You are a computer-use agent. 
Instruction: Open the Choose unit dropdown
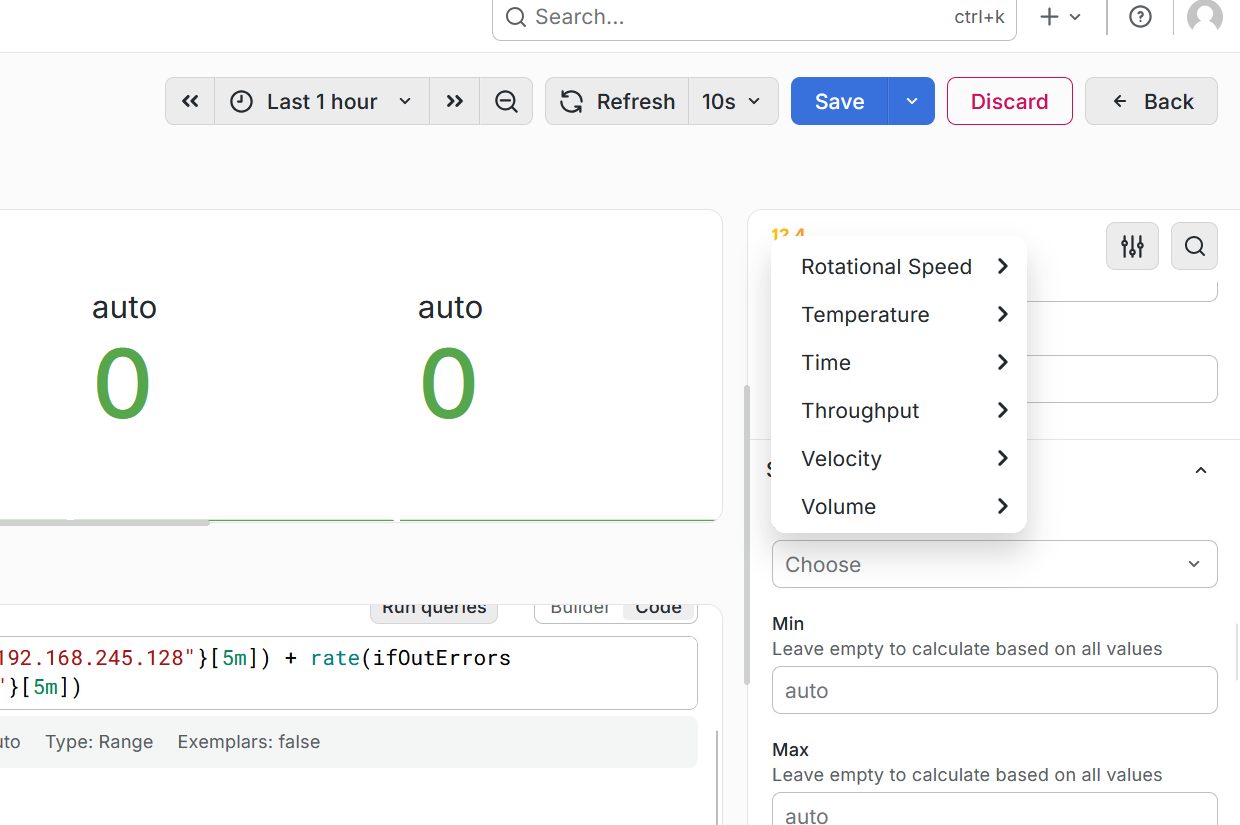994,564
